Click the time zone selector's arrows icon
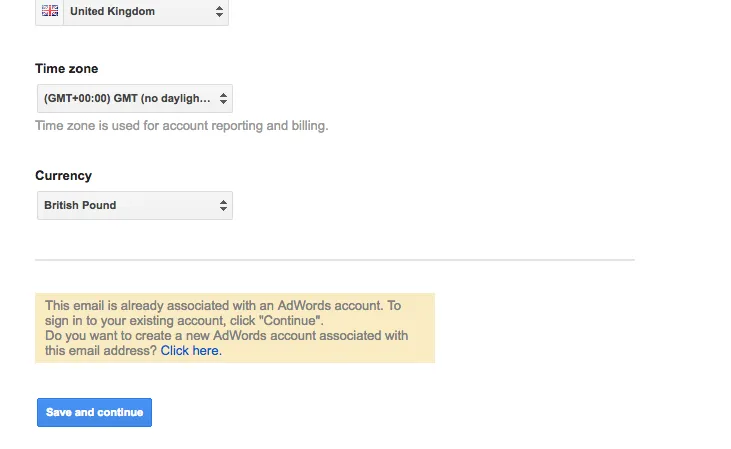The width and height of the screenshot is (731, 449). pyautogui.click(x=223, y=98)
